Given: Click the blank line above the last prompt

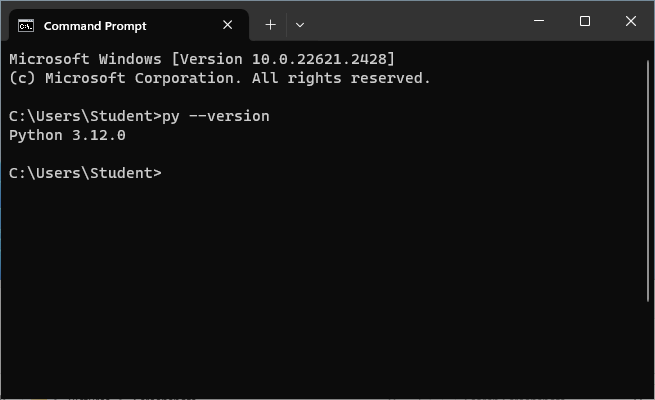Looking at the screenshot, I should [200, 154].
